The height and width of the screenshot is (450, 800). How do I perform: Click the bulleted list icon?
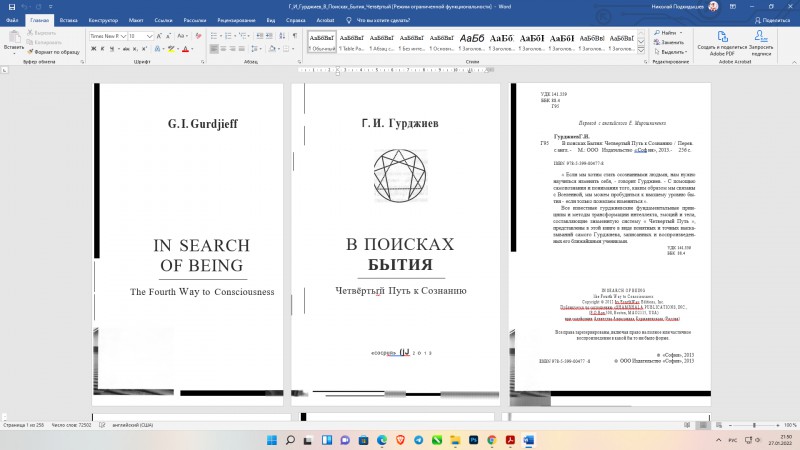point(214,36)
